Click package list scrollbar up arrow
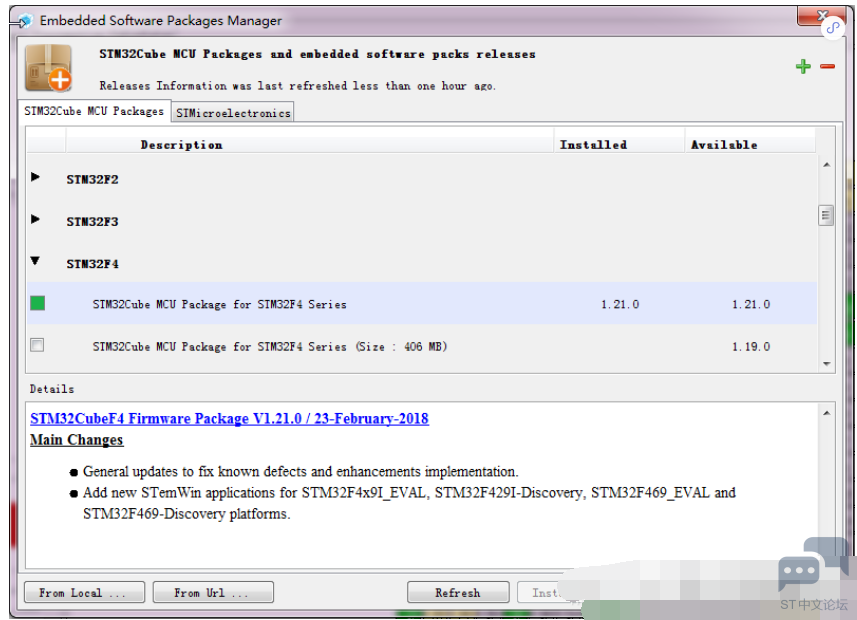The height and width of the screenshot is (620, 857). 826,165
